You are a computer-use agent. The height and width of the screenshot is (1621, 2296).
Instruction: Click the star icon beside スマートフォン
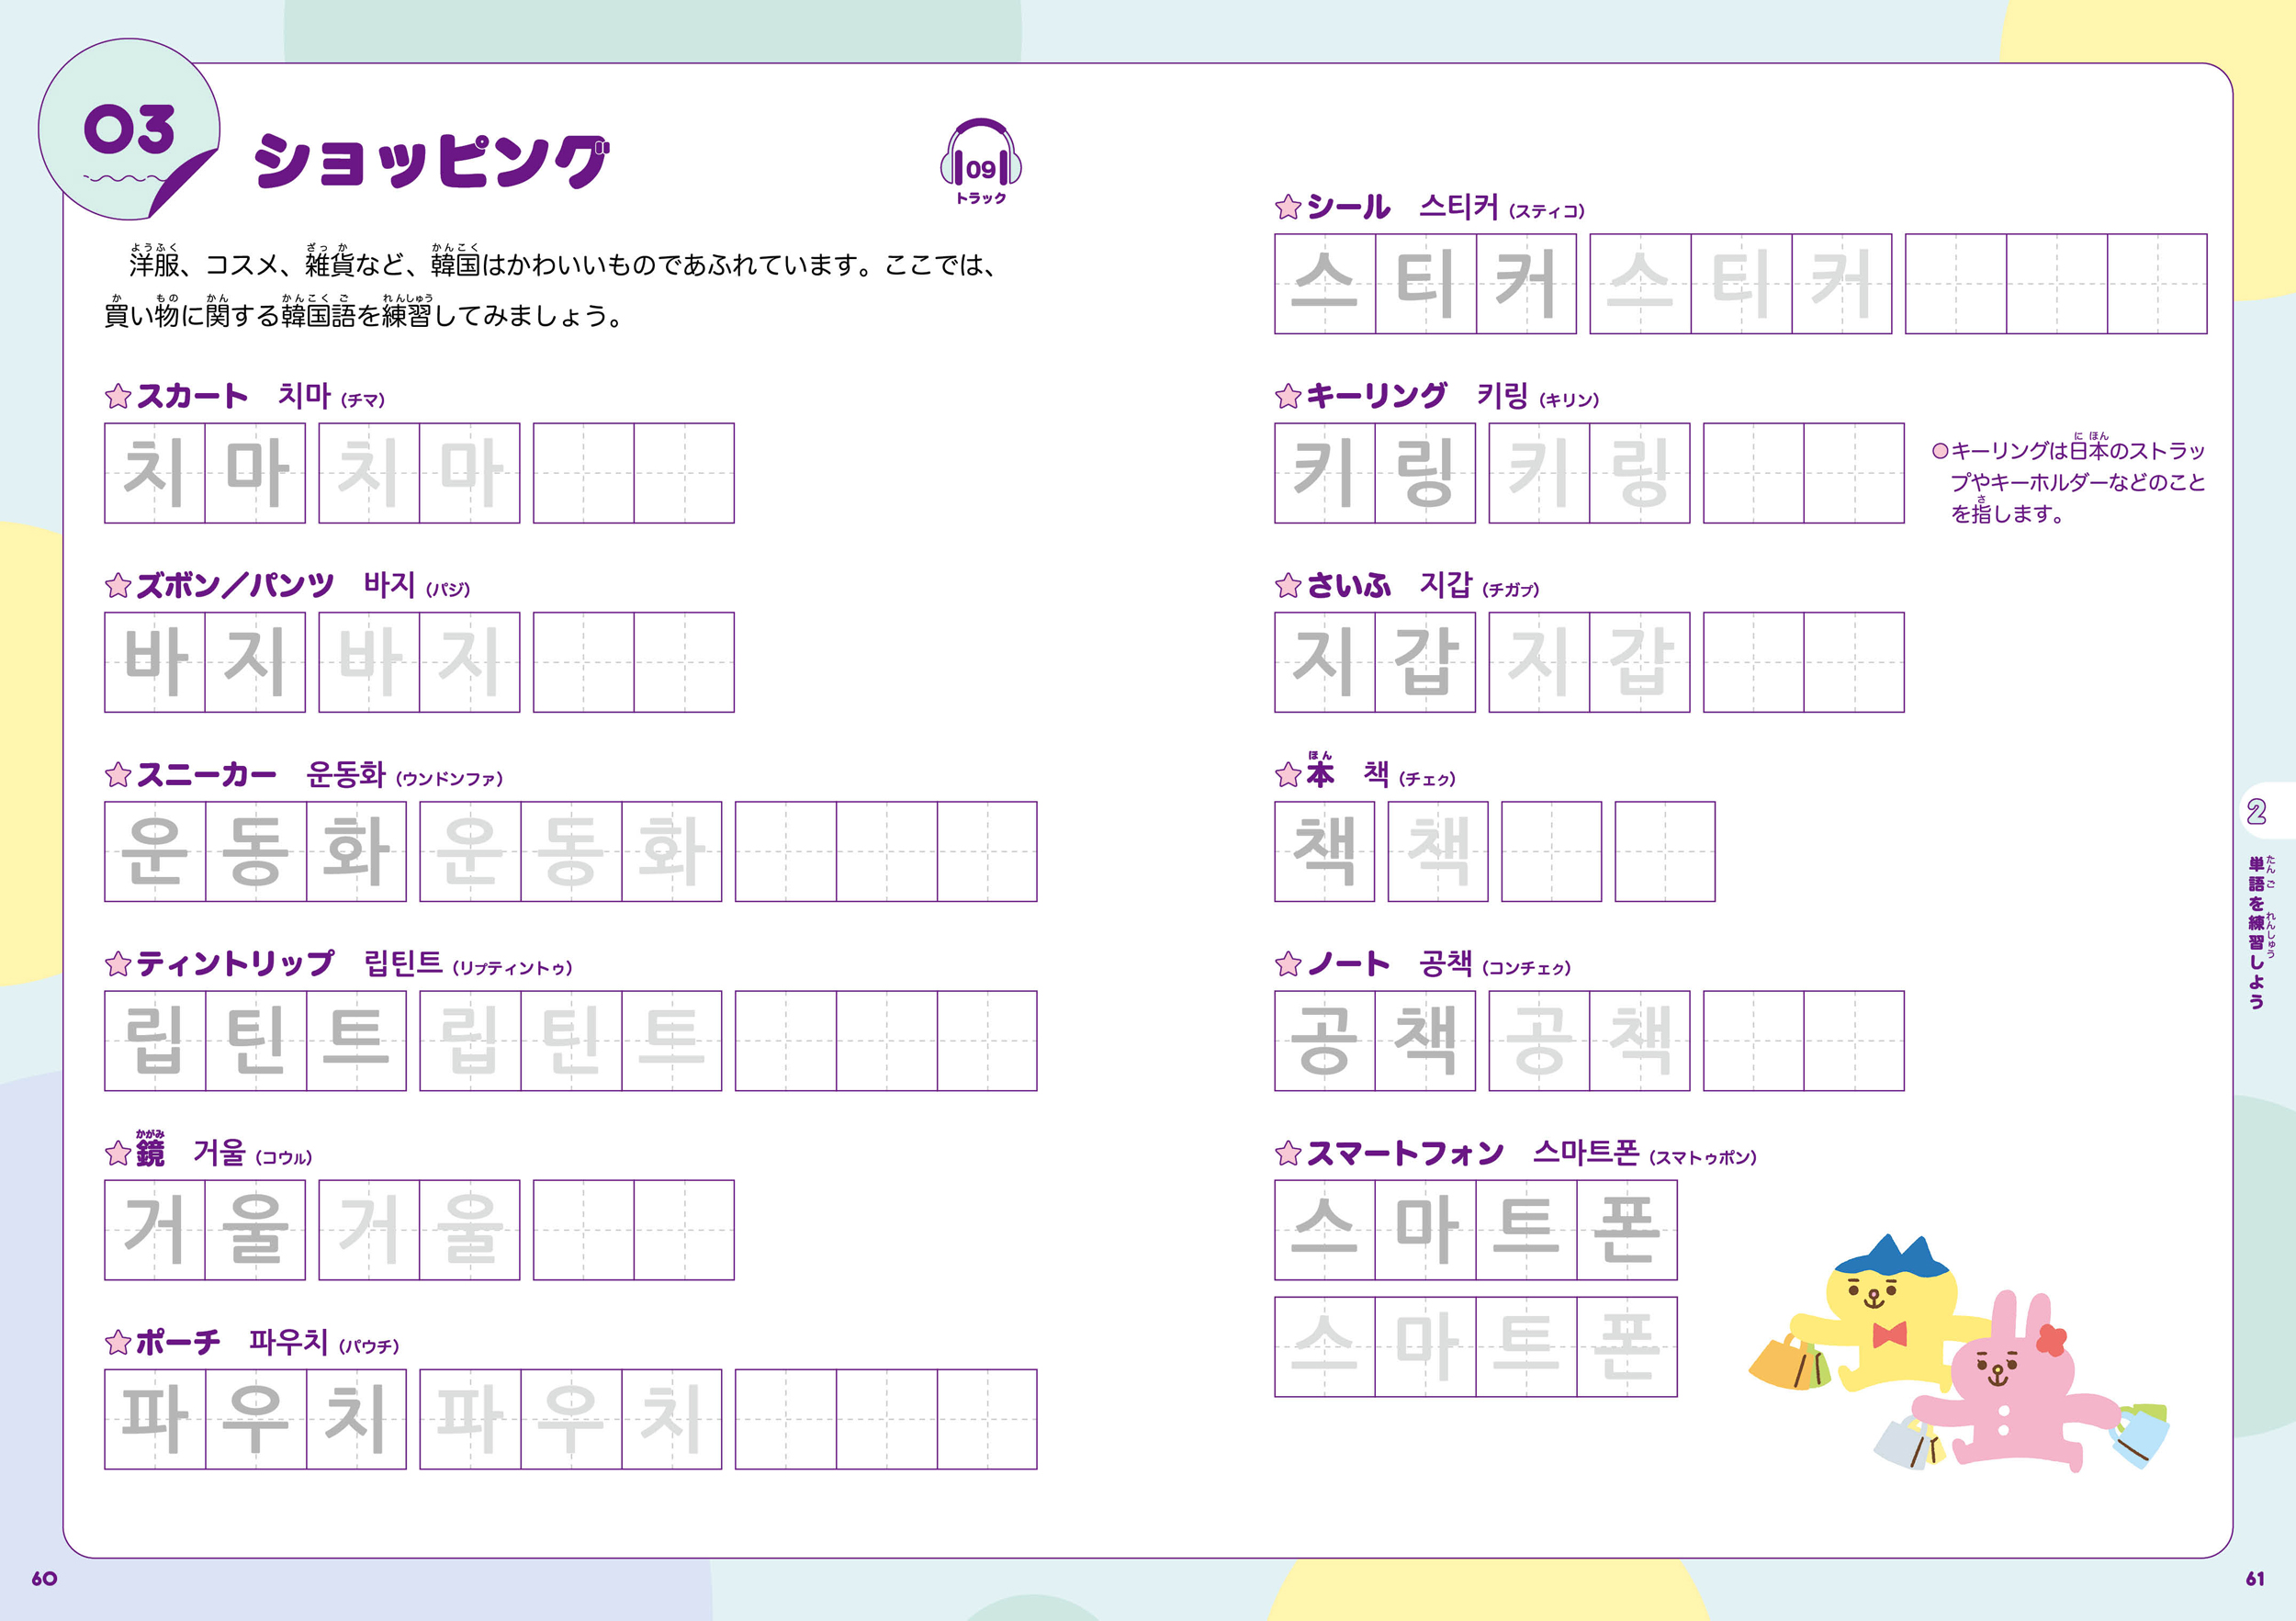(1288, 1154)
